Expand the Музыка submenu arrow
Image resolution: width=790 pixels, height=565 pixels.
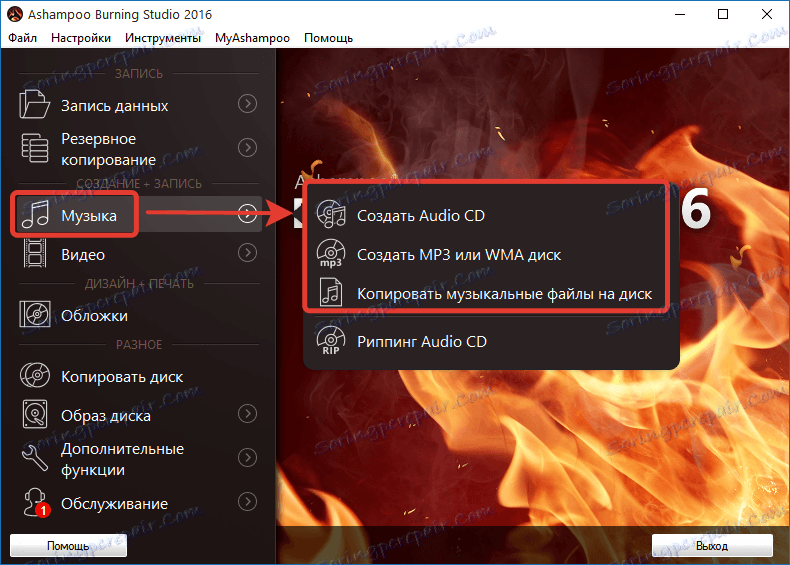click(x=247, y=213)
